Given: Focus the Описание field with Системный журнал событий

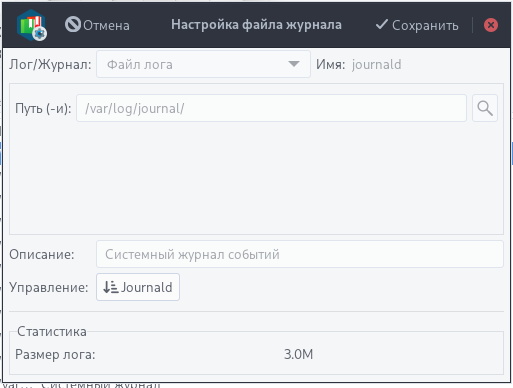Looking at the screenshot, I should tap(300, 254).
